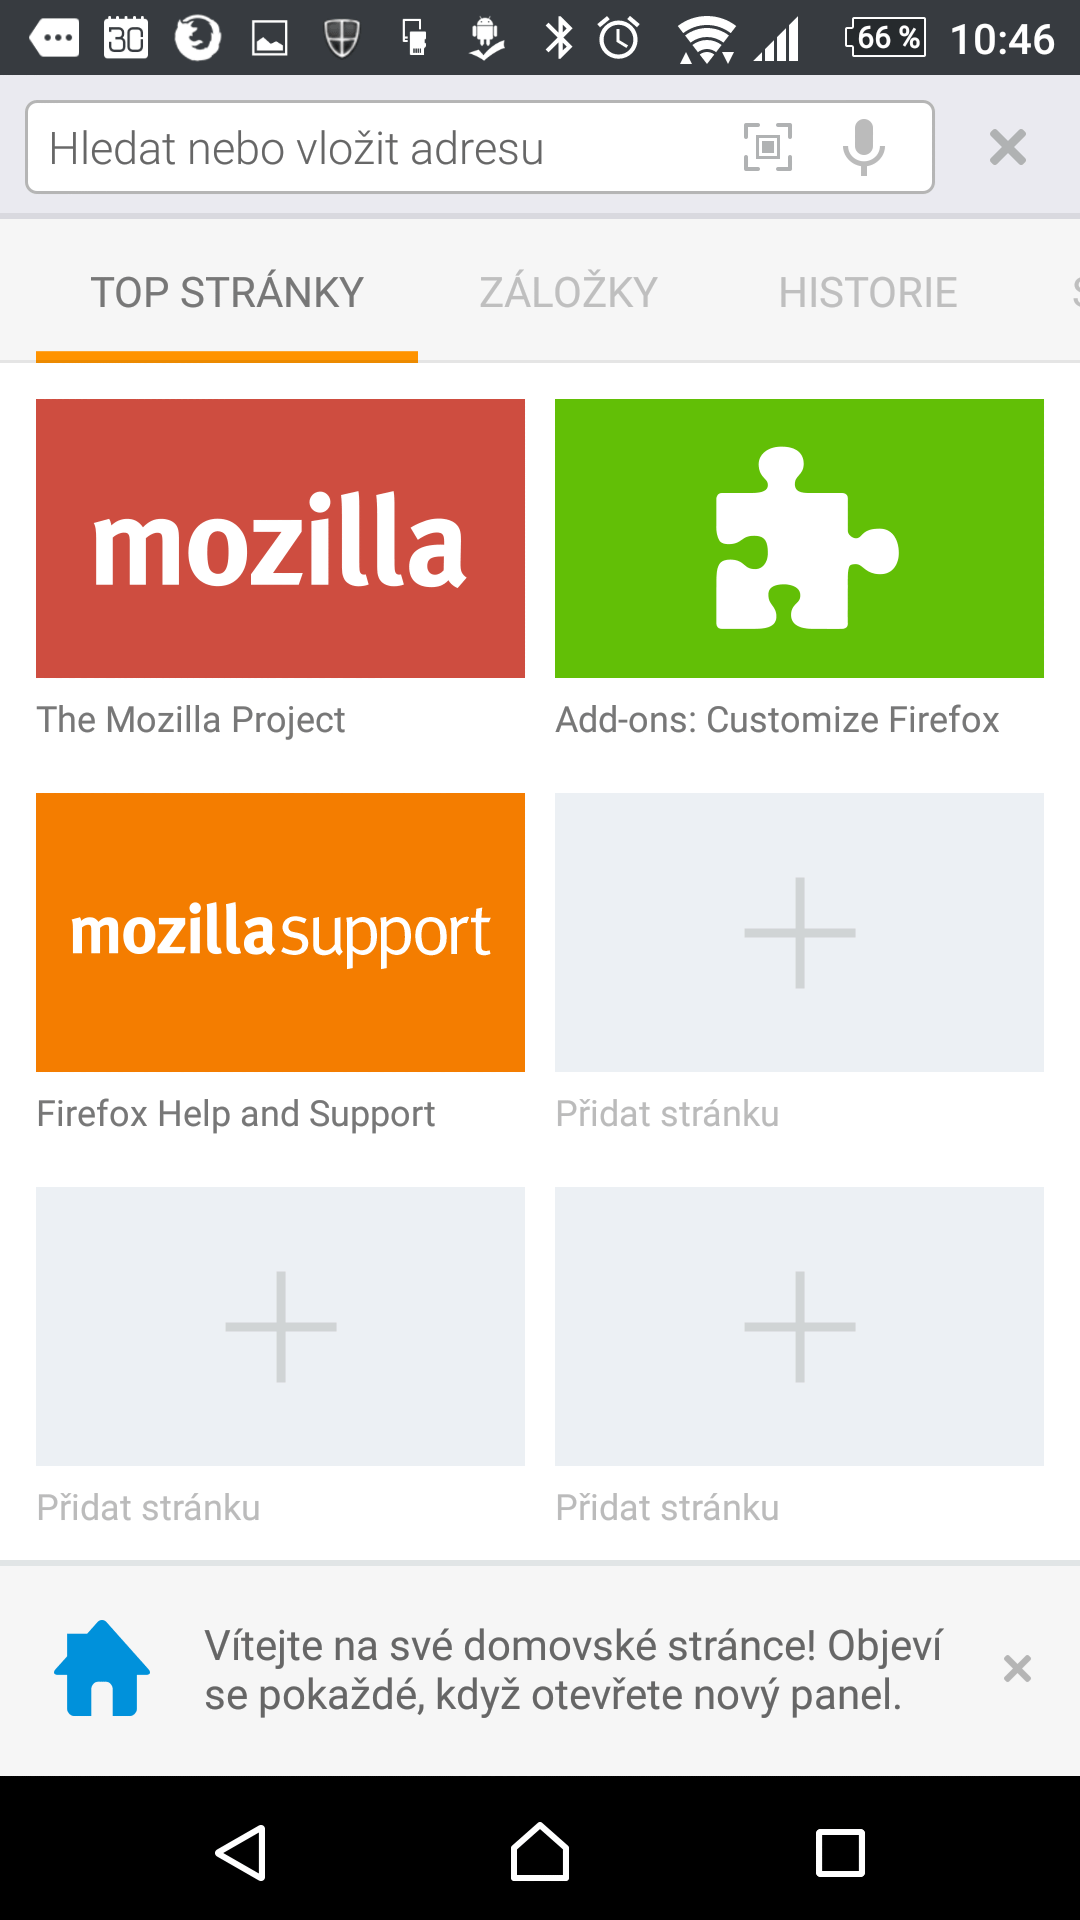This screenshot has height=1920, width=1080.
Task: Switch to the Historie tab
Action: click(867, 293)
